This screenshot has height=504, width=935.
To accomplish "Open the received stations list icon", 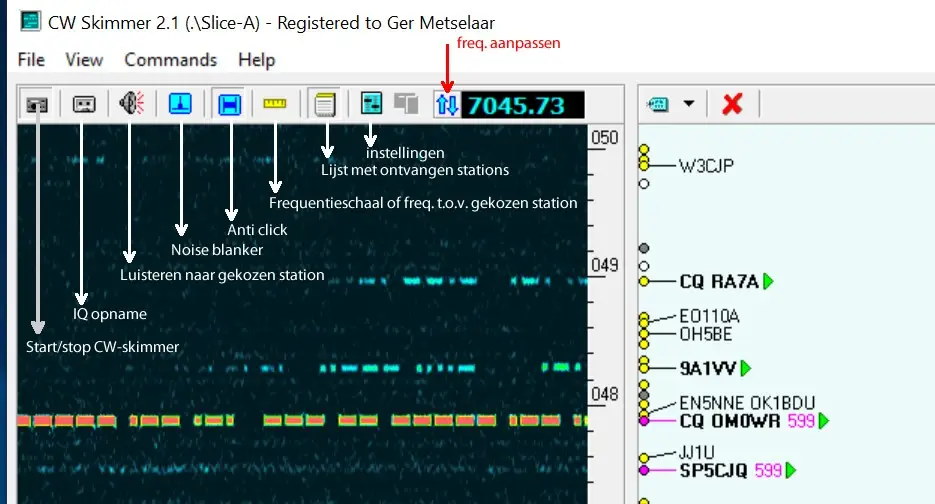I will tap(324, 104).
